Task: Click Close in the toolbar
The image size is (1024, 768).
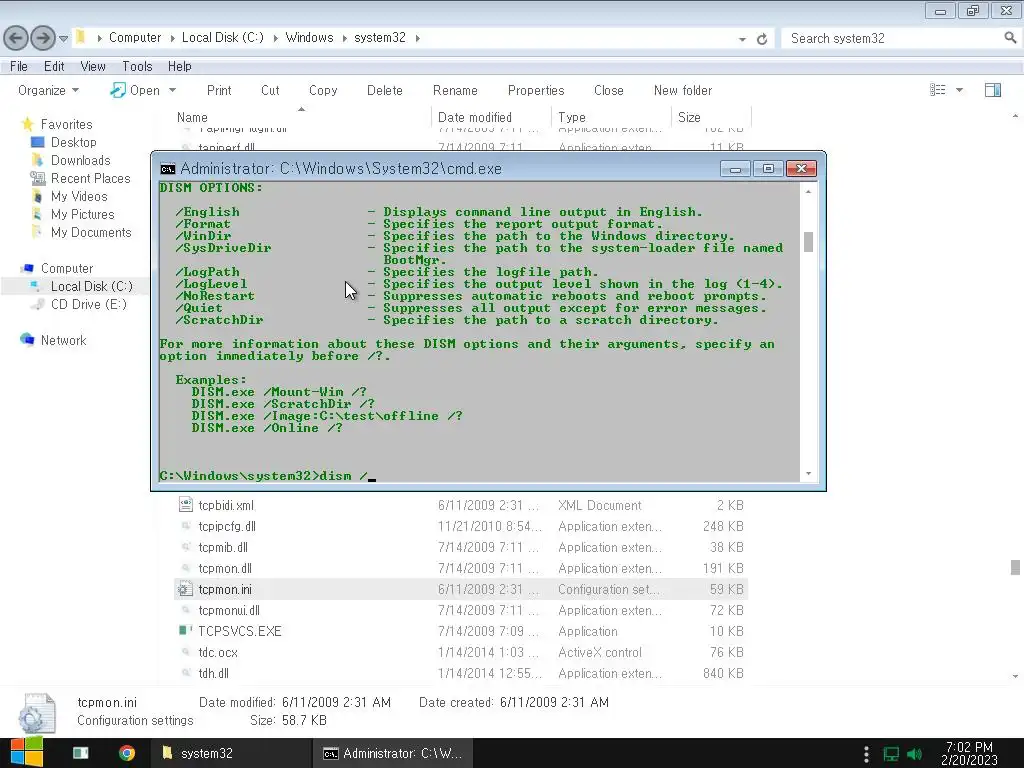Action: point(608,90)
